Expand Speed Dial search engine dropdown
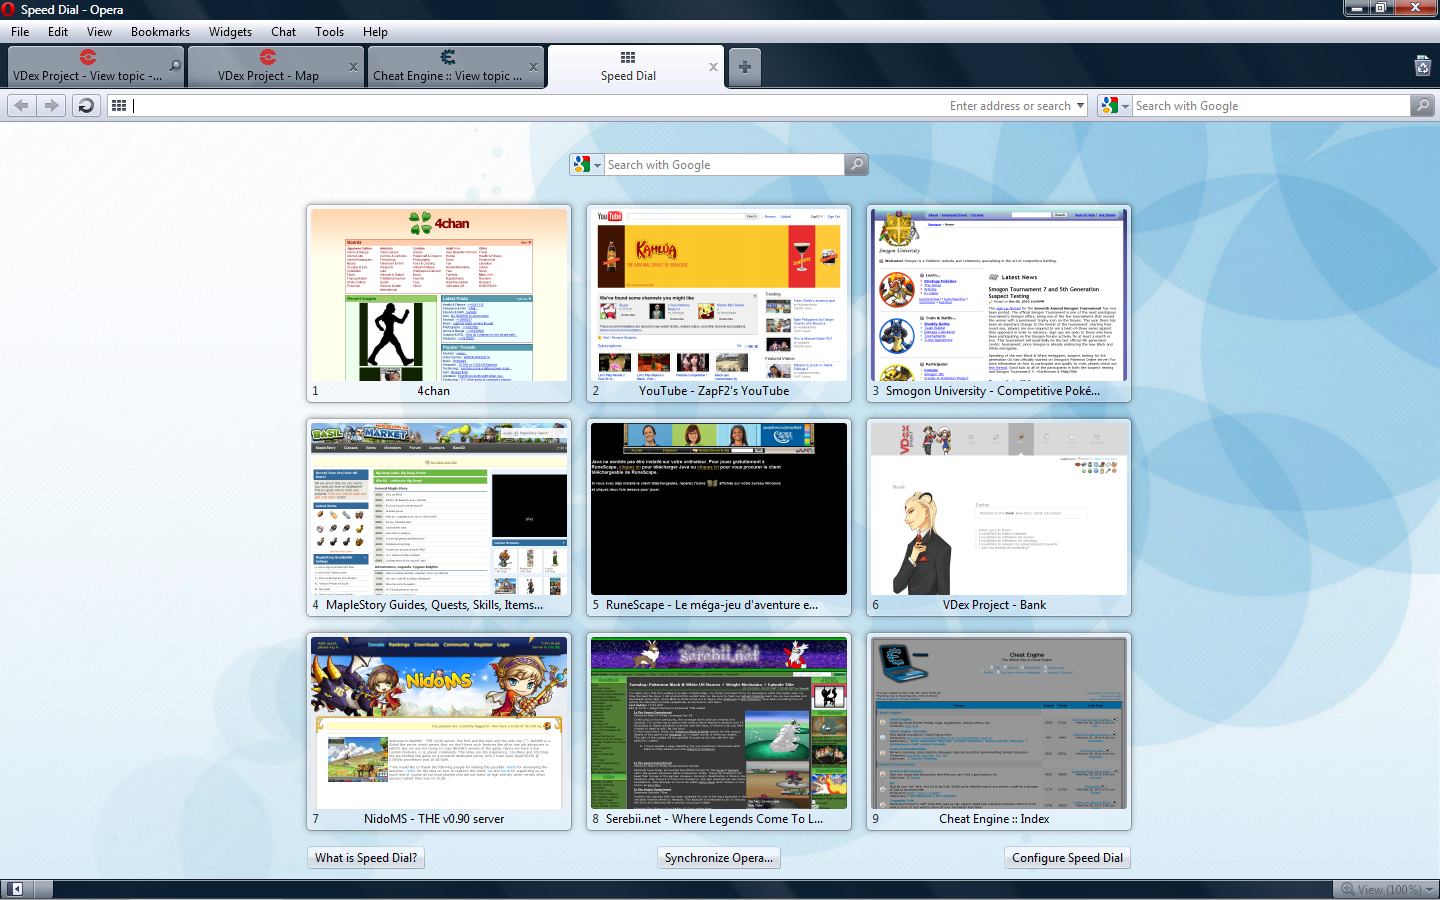Screen dimensions: 1440x900 coord(598,166)
